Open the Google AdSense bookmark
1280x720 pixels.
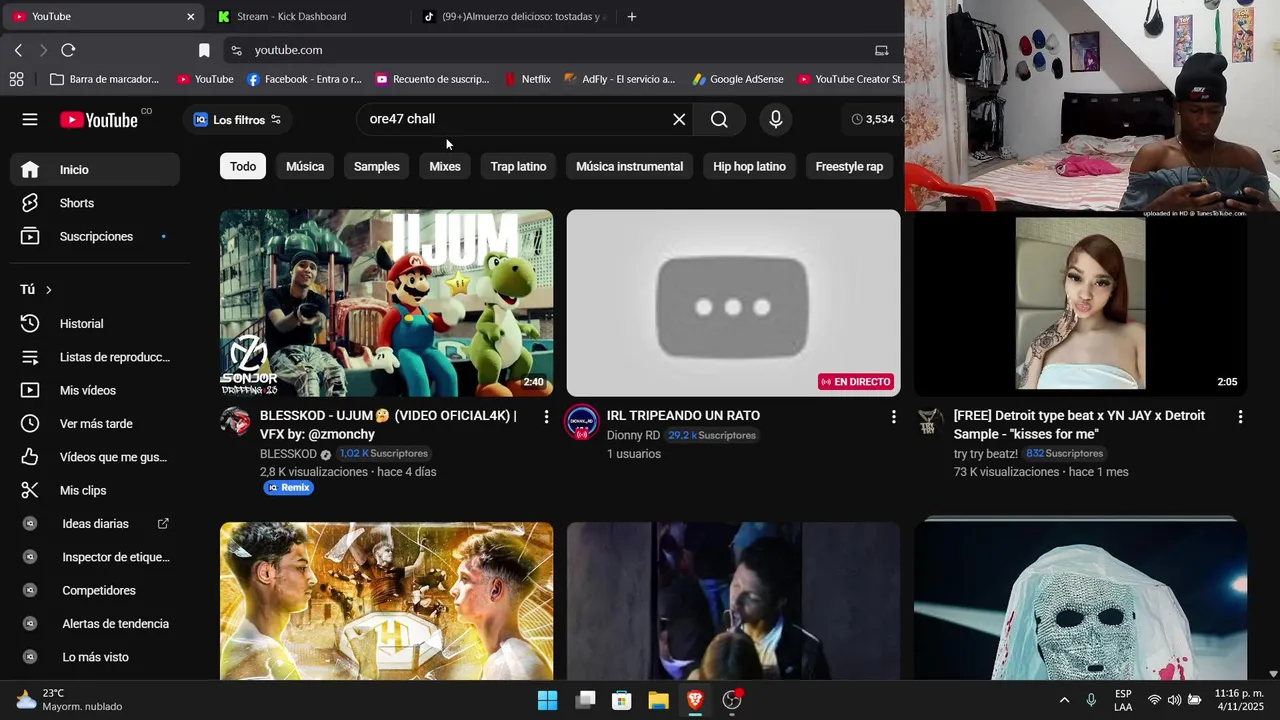[x=738, y=79]
